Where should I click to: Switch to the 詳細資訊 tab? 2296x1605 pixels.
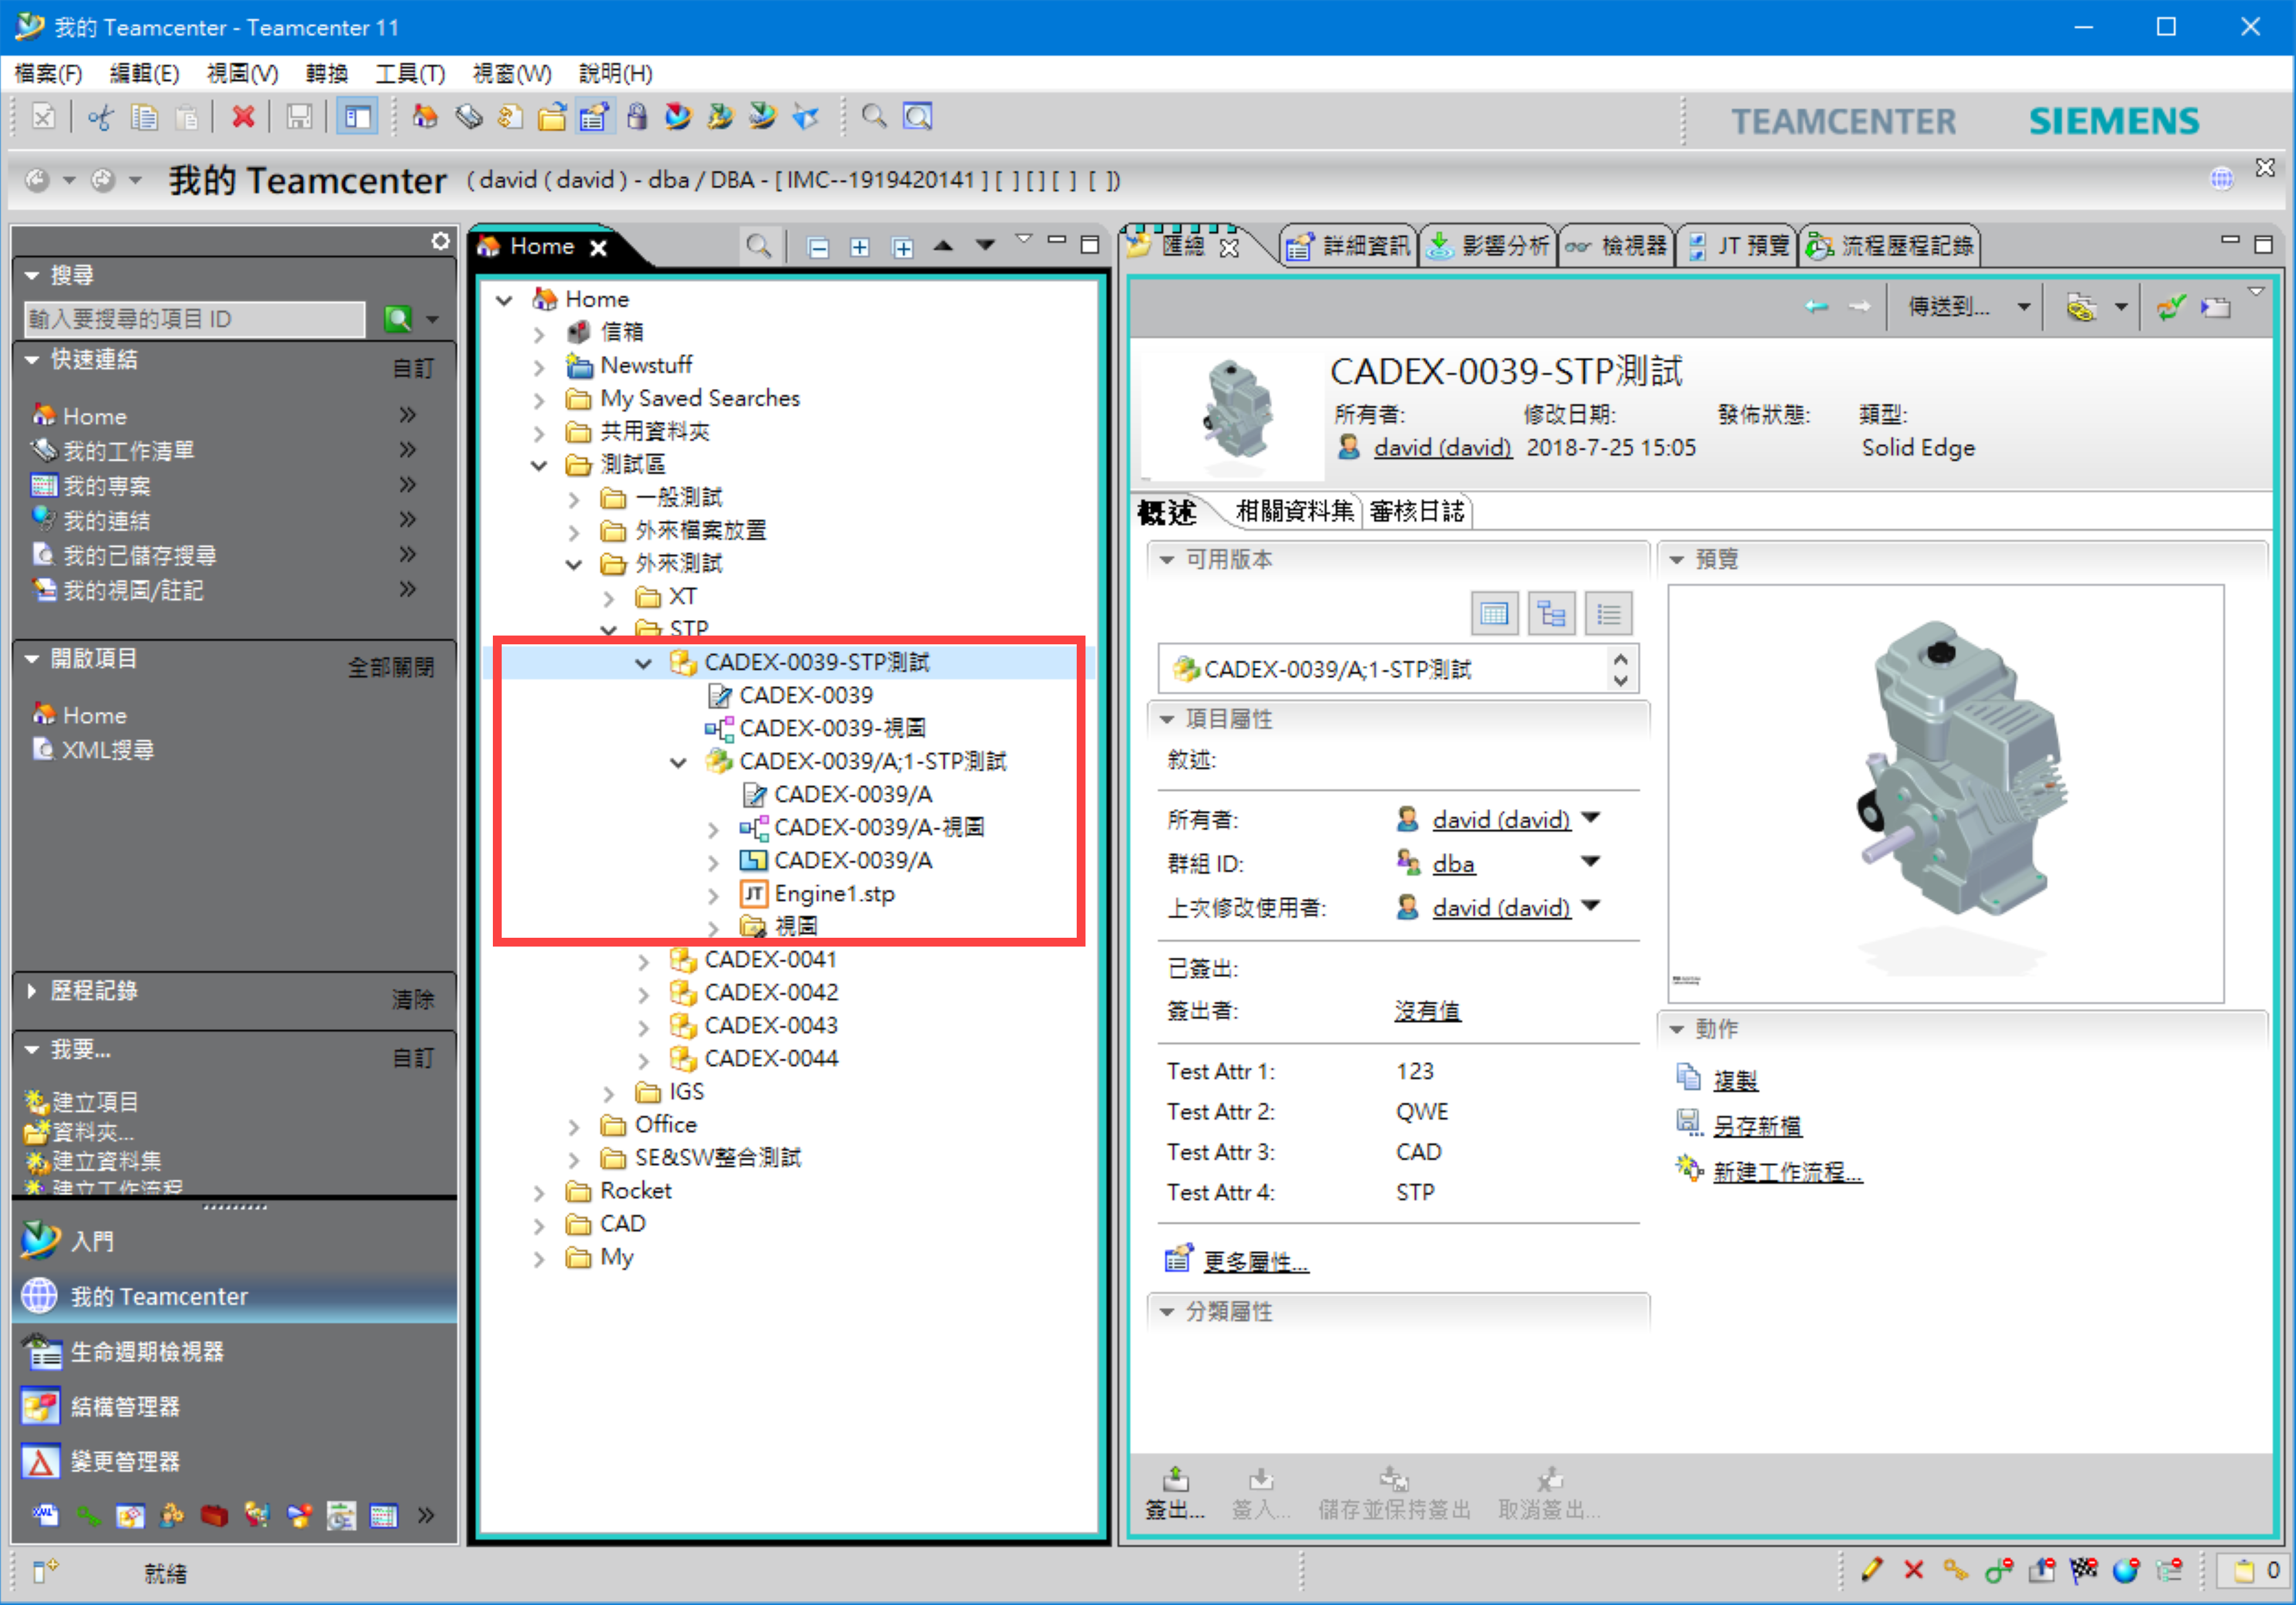[1349, 246]
